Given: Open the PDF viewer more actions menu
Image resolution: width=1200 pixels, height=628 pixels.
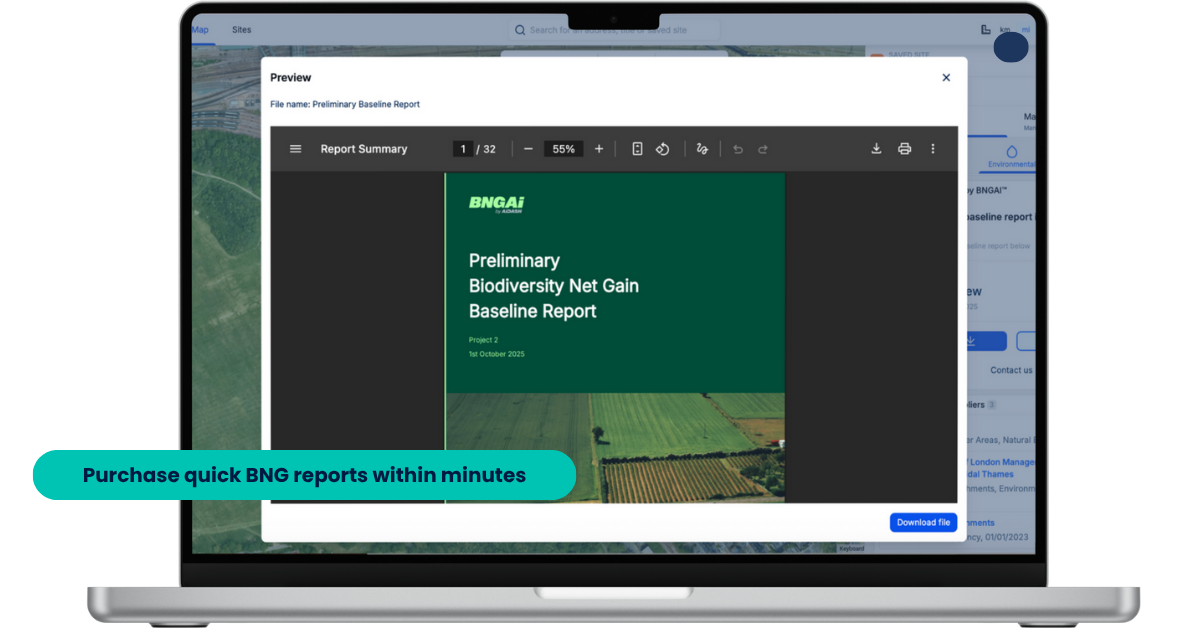Looking at the screenshot, I should (933, 149).
